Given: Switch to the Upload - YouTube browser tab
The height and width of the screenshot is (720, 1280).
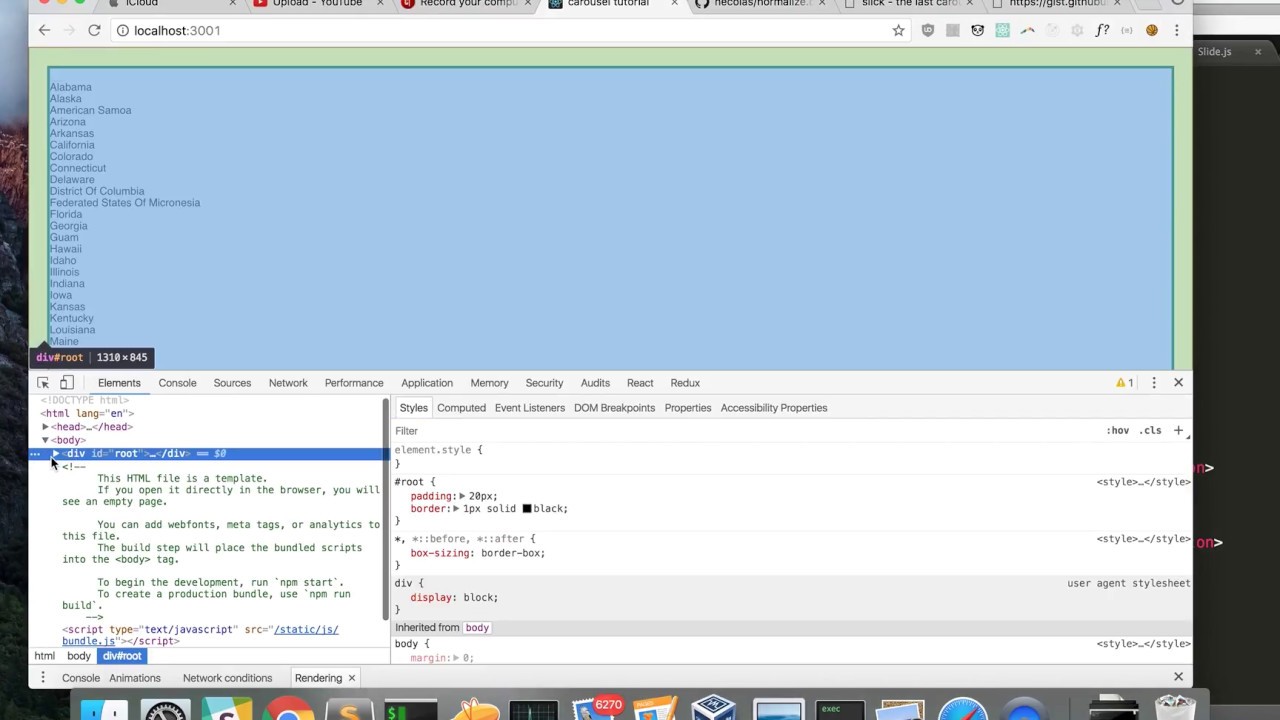Looking at the screenshot, I should click(x=316, y=4).
